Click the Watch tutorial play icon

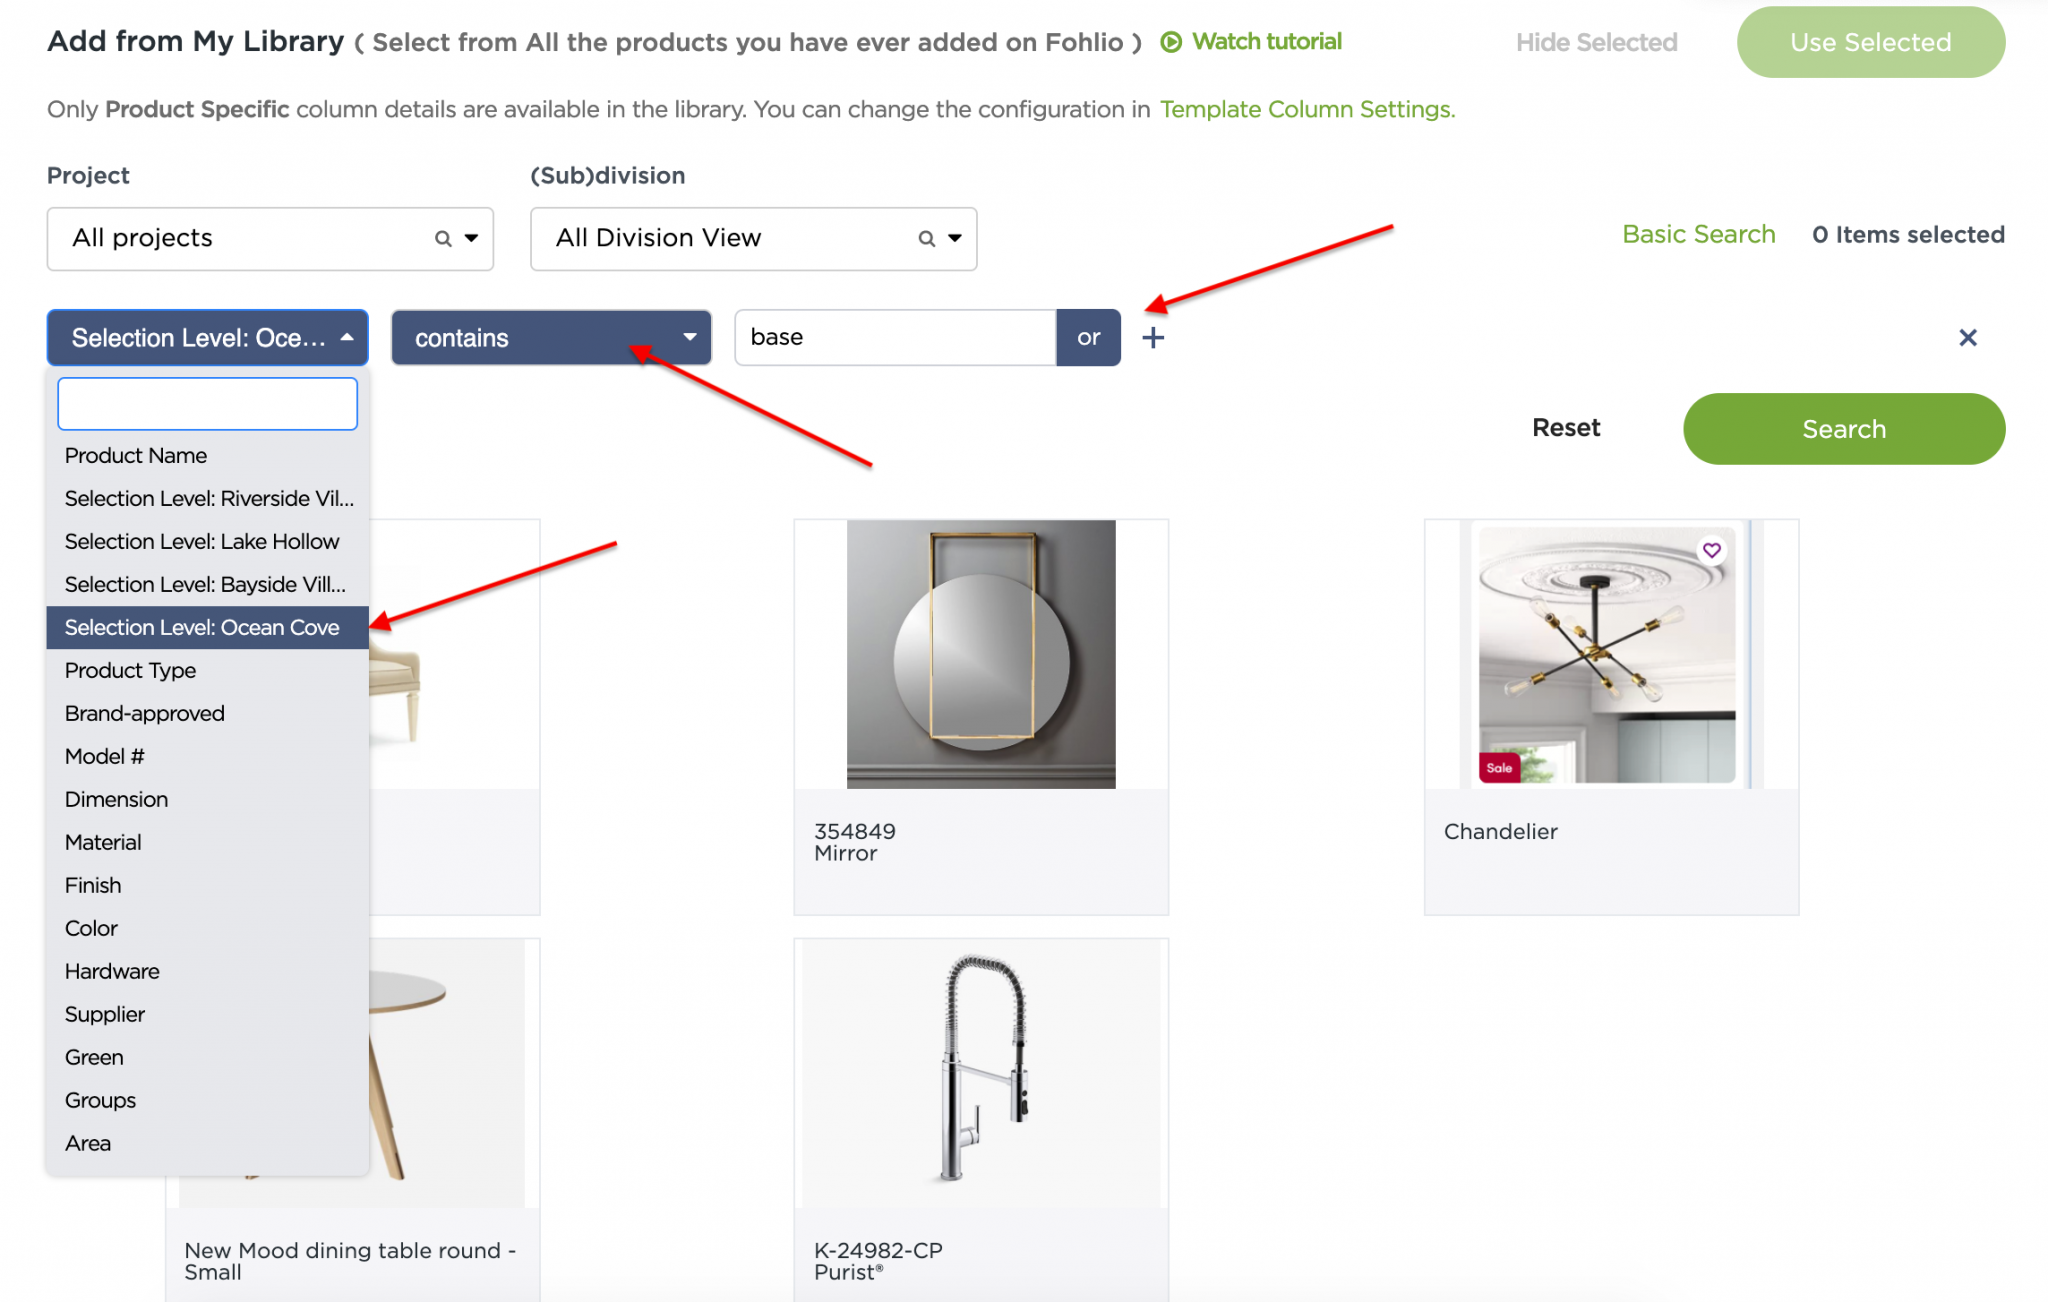point(1169,42)
